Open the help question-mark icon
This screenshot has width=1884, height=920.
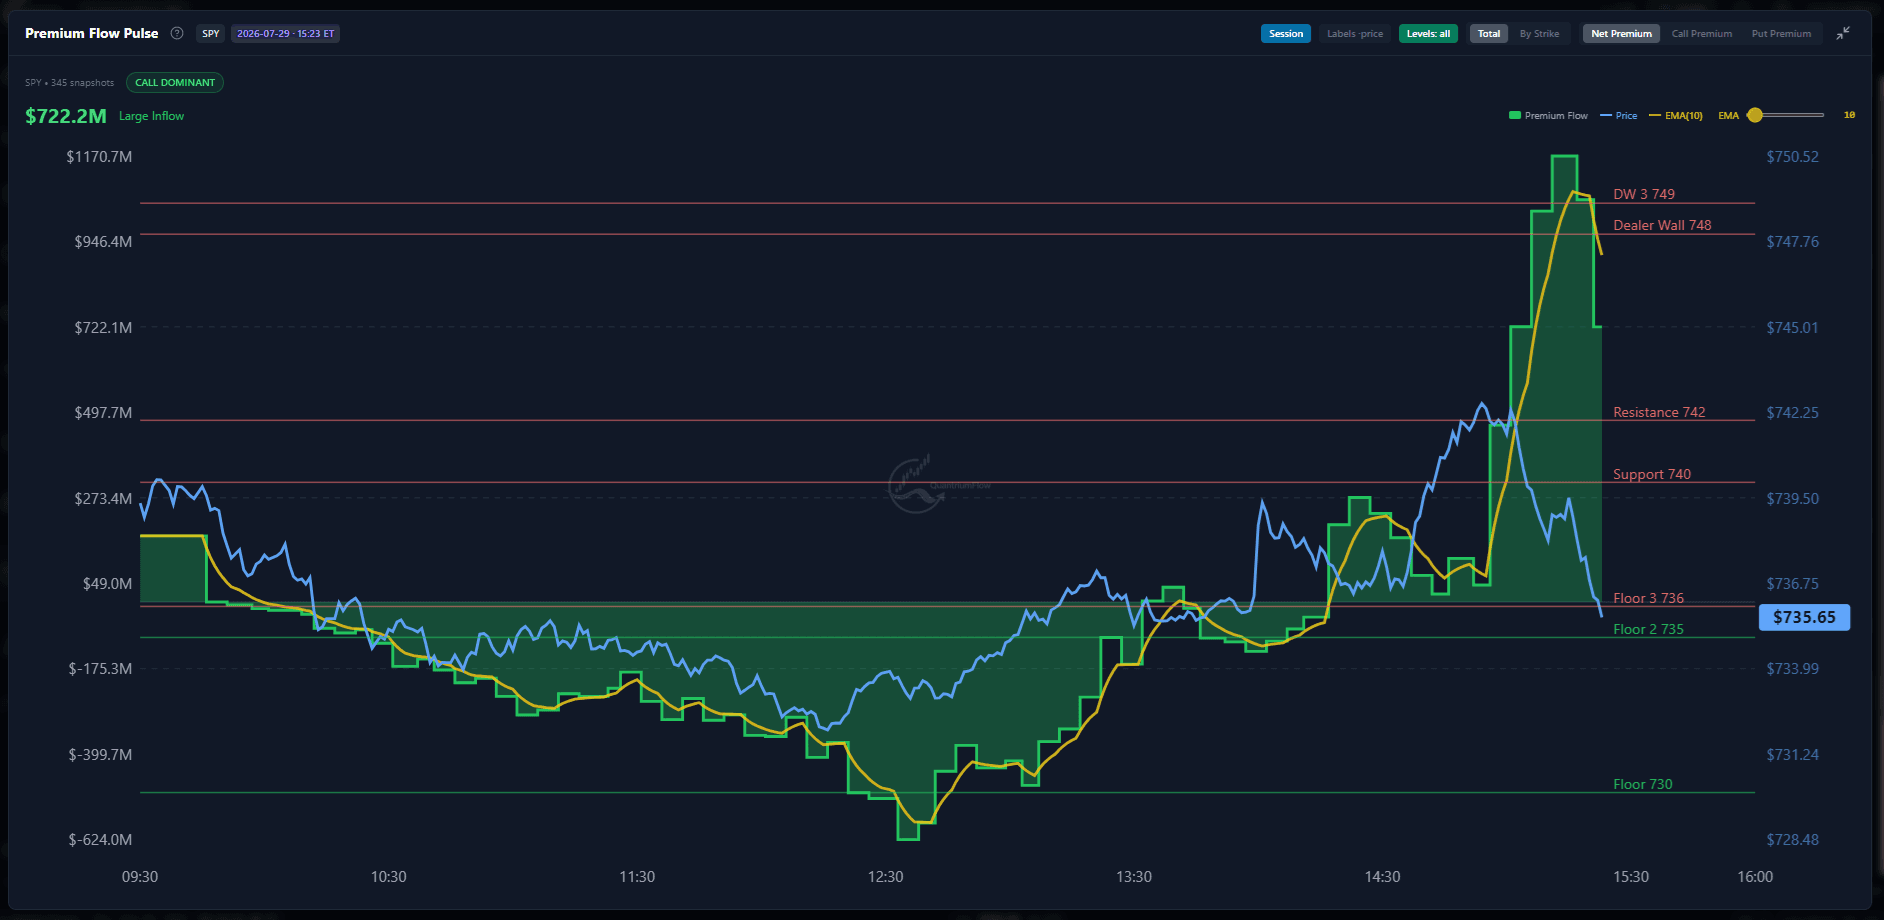(x=177, y=33)
